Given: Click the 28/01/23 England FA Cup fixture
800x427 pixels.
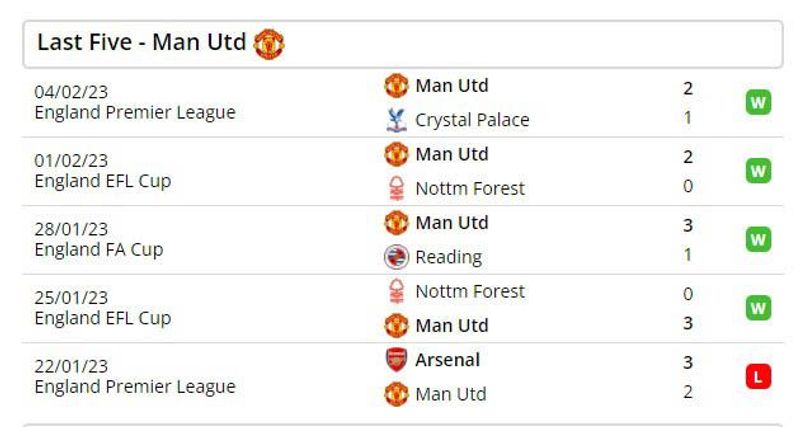Looking at the screenshot, I should pyautogui.click(x=99, y=239).
